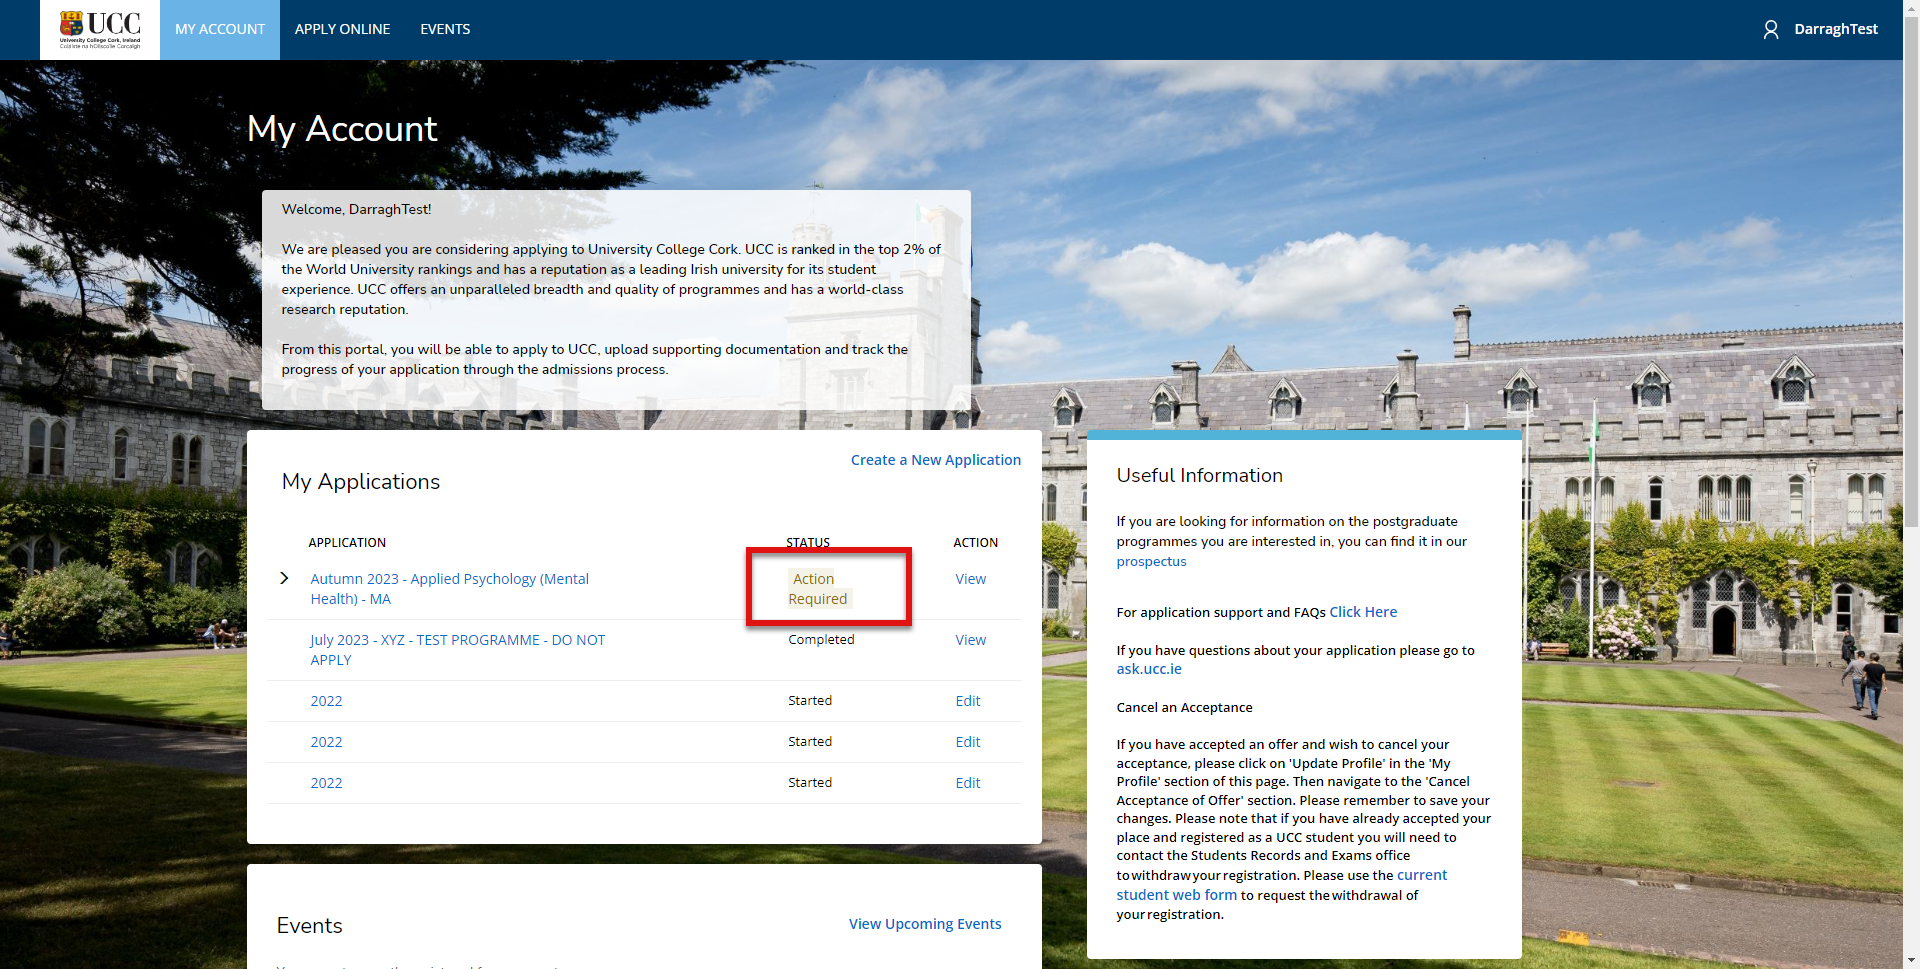This screenshot has width=1920, height=969.
Task: Click Create a New Application link
Action: tap(935, 460)
